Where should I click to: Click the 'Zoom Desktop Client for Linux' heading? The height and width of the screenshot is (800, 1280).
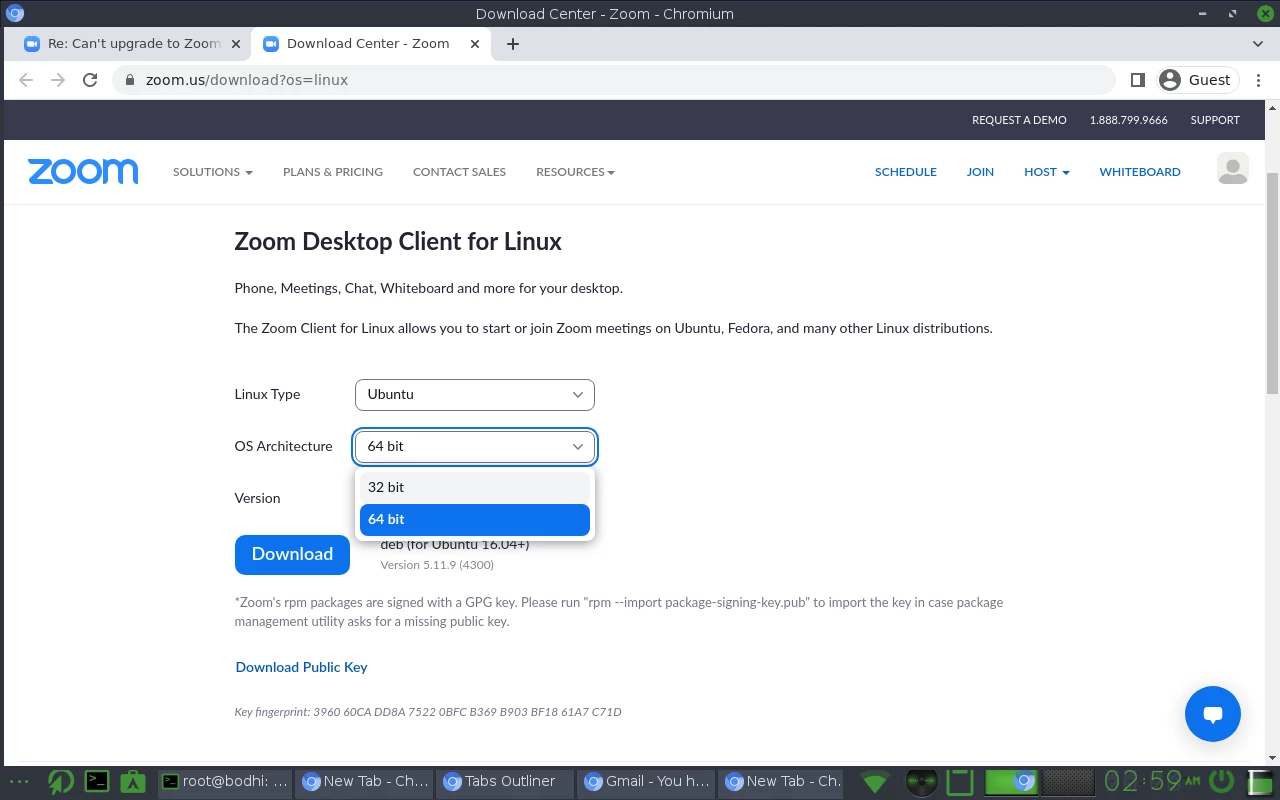click(x=398, y=241)
